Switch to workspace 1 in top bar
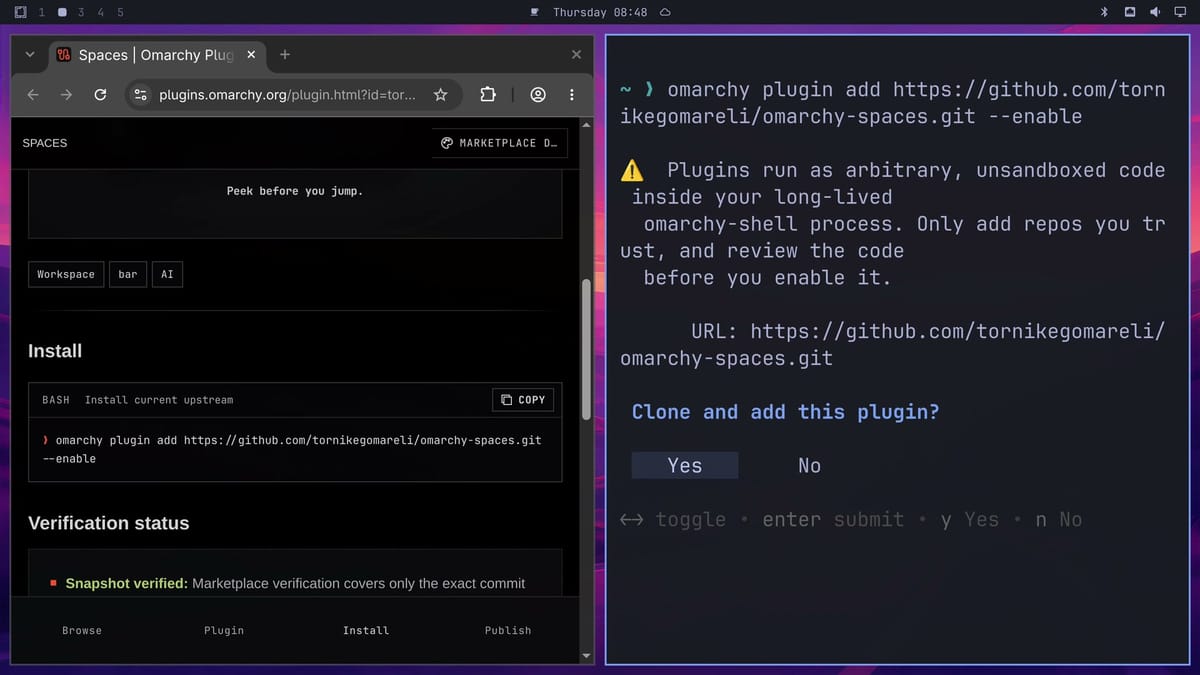1200x675 pixels. [41, 12]
